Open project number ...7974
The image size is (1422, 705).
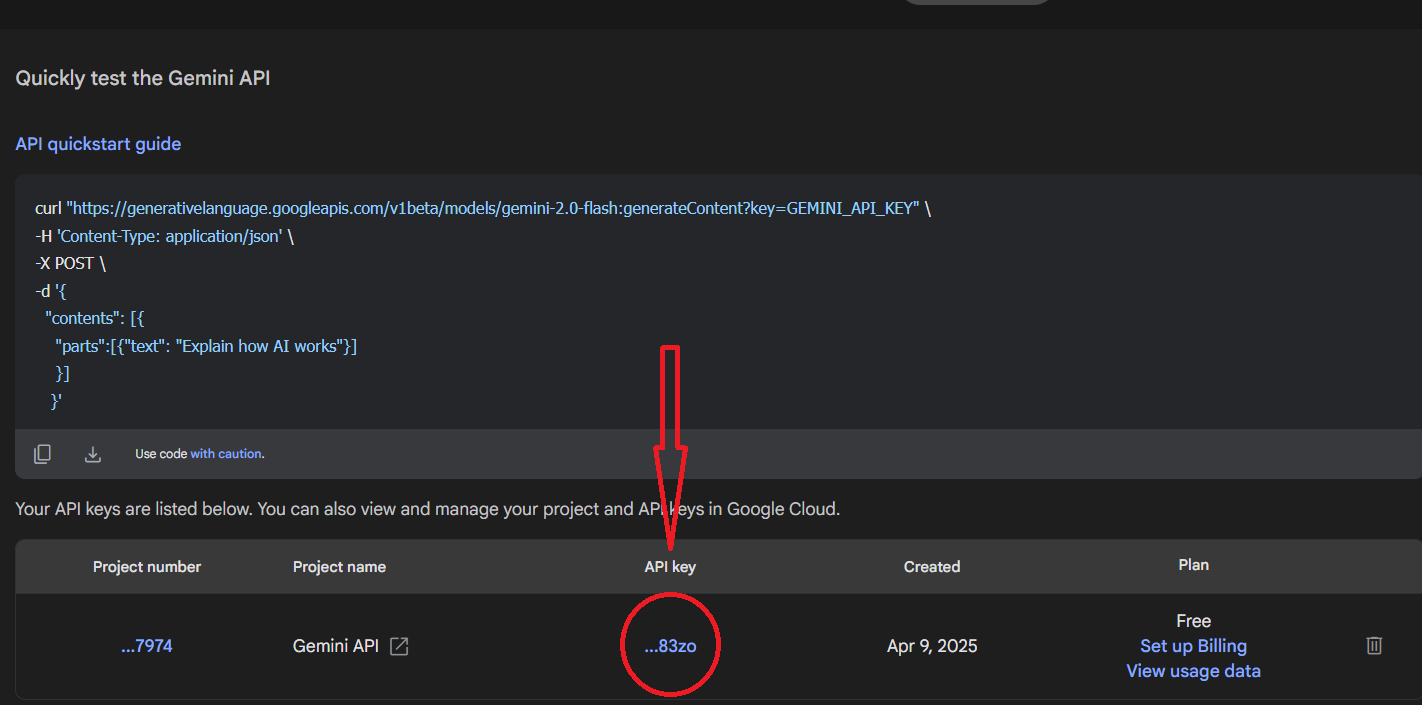click(147, 646)
